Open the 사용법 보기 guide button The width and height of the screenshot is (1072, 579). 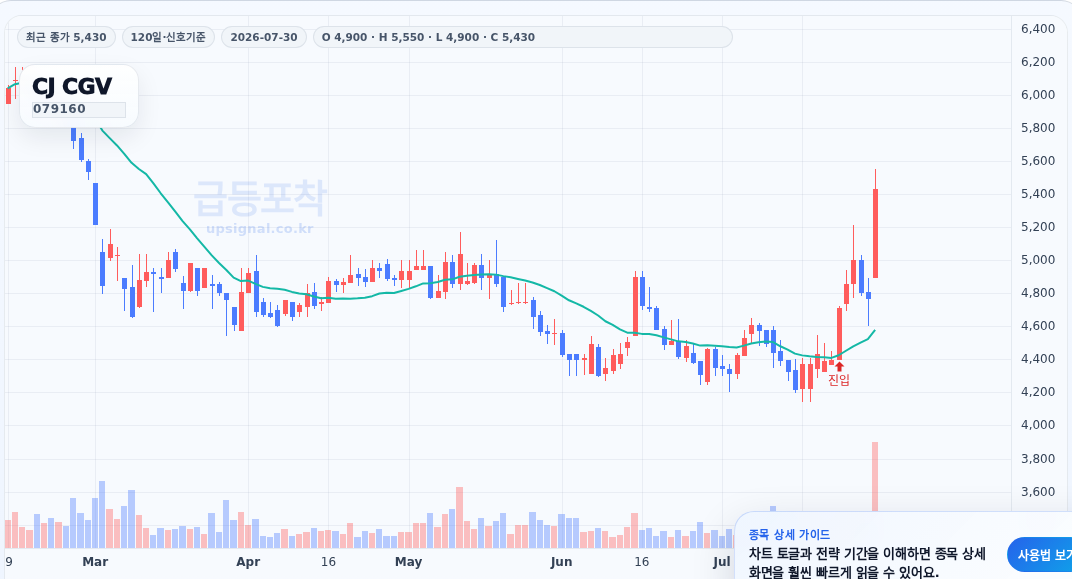[1040, 554]
